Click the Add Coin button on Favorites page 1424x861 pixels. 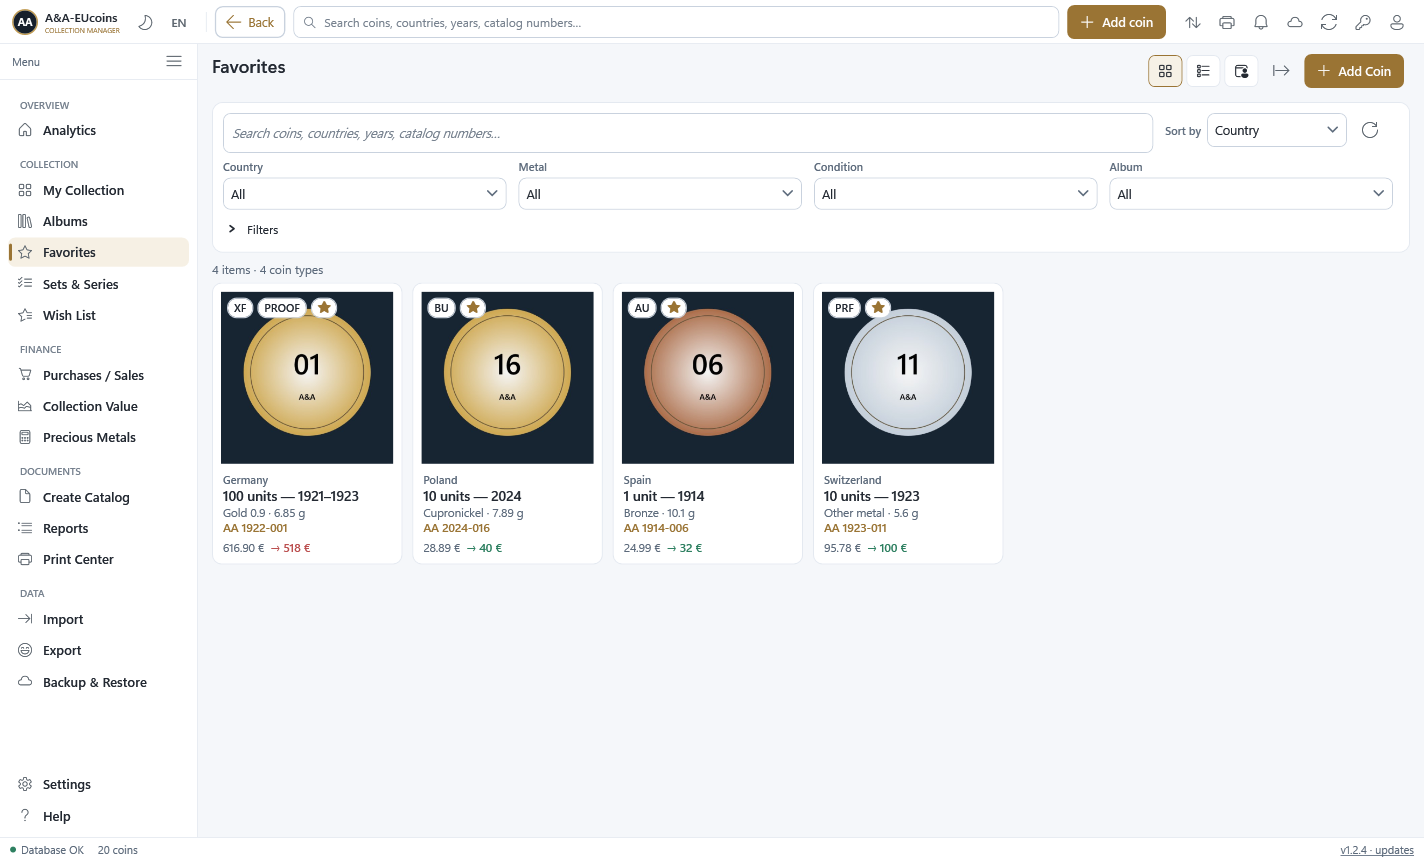(x=1354, y=71)
